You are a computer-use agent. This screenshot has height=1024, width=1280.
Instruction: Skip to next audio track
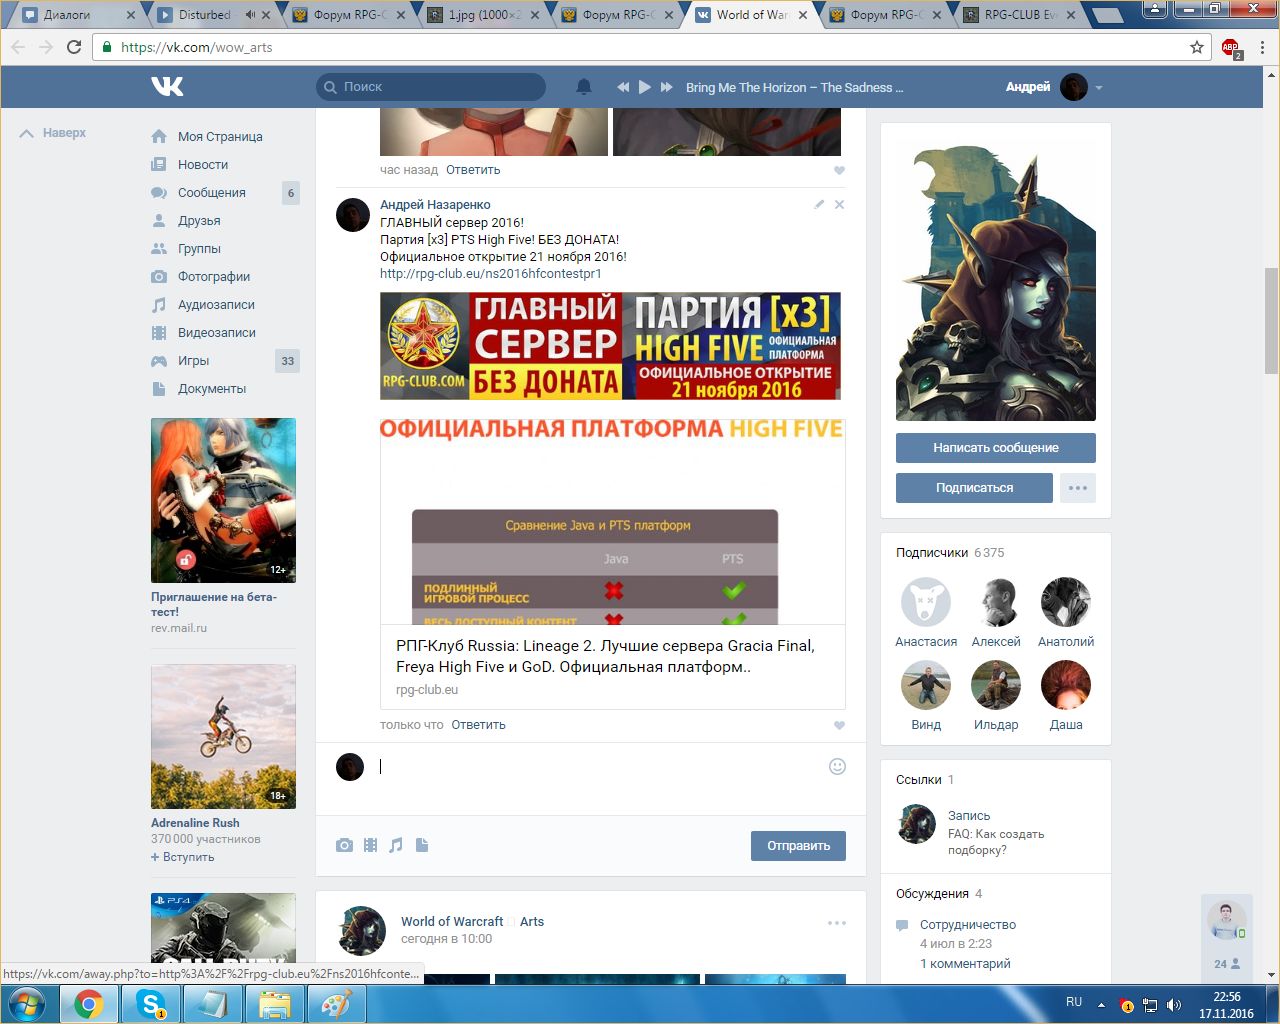(x=667, y=87)
